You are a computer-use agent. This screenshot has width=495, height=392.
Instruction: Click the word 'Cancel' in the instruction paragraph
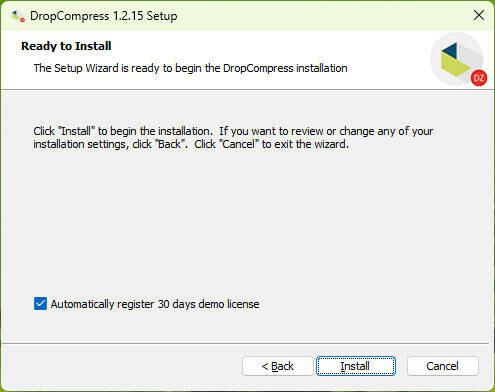(x=239, y=144)
